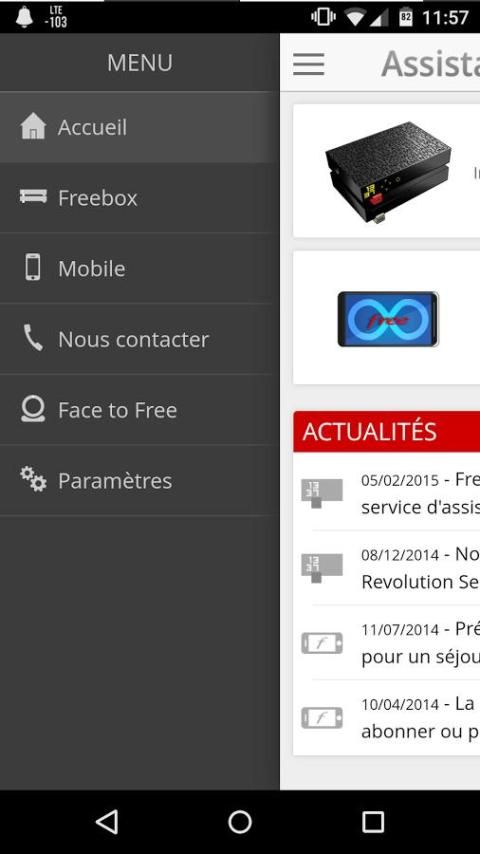
Task: Tap the Nous contacter handset icon
Action: 33,338
